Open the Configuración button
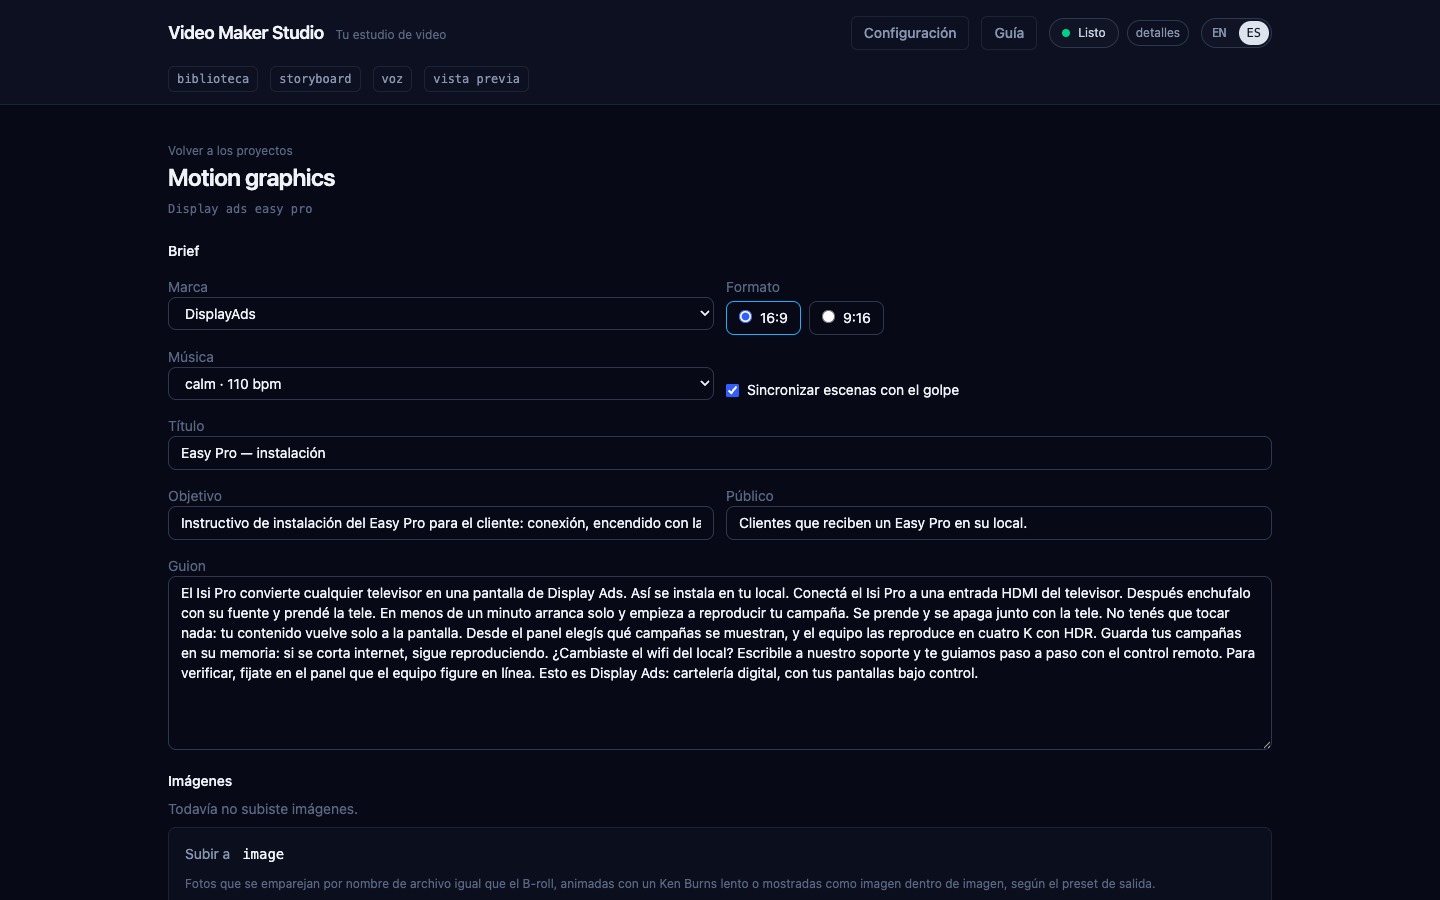This screenshot has height=900, width=1440. click(909, 33)
